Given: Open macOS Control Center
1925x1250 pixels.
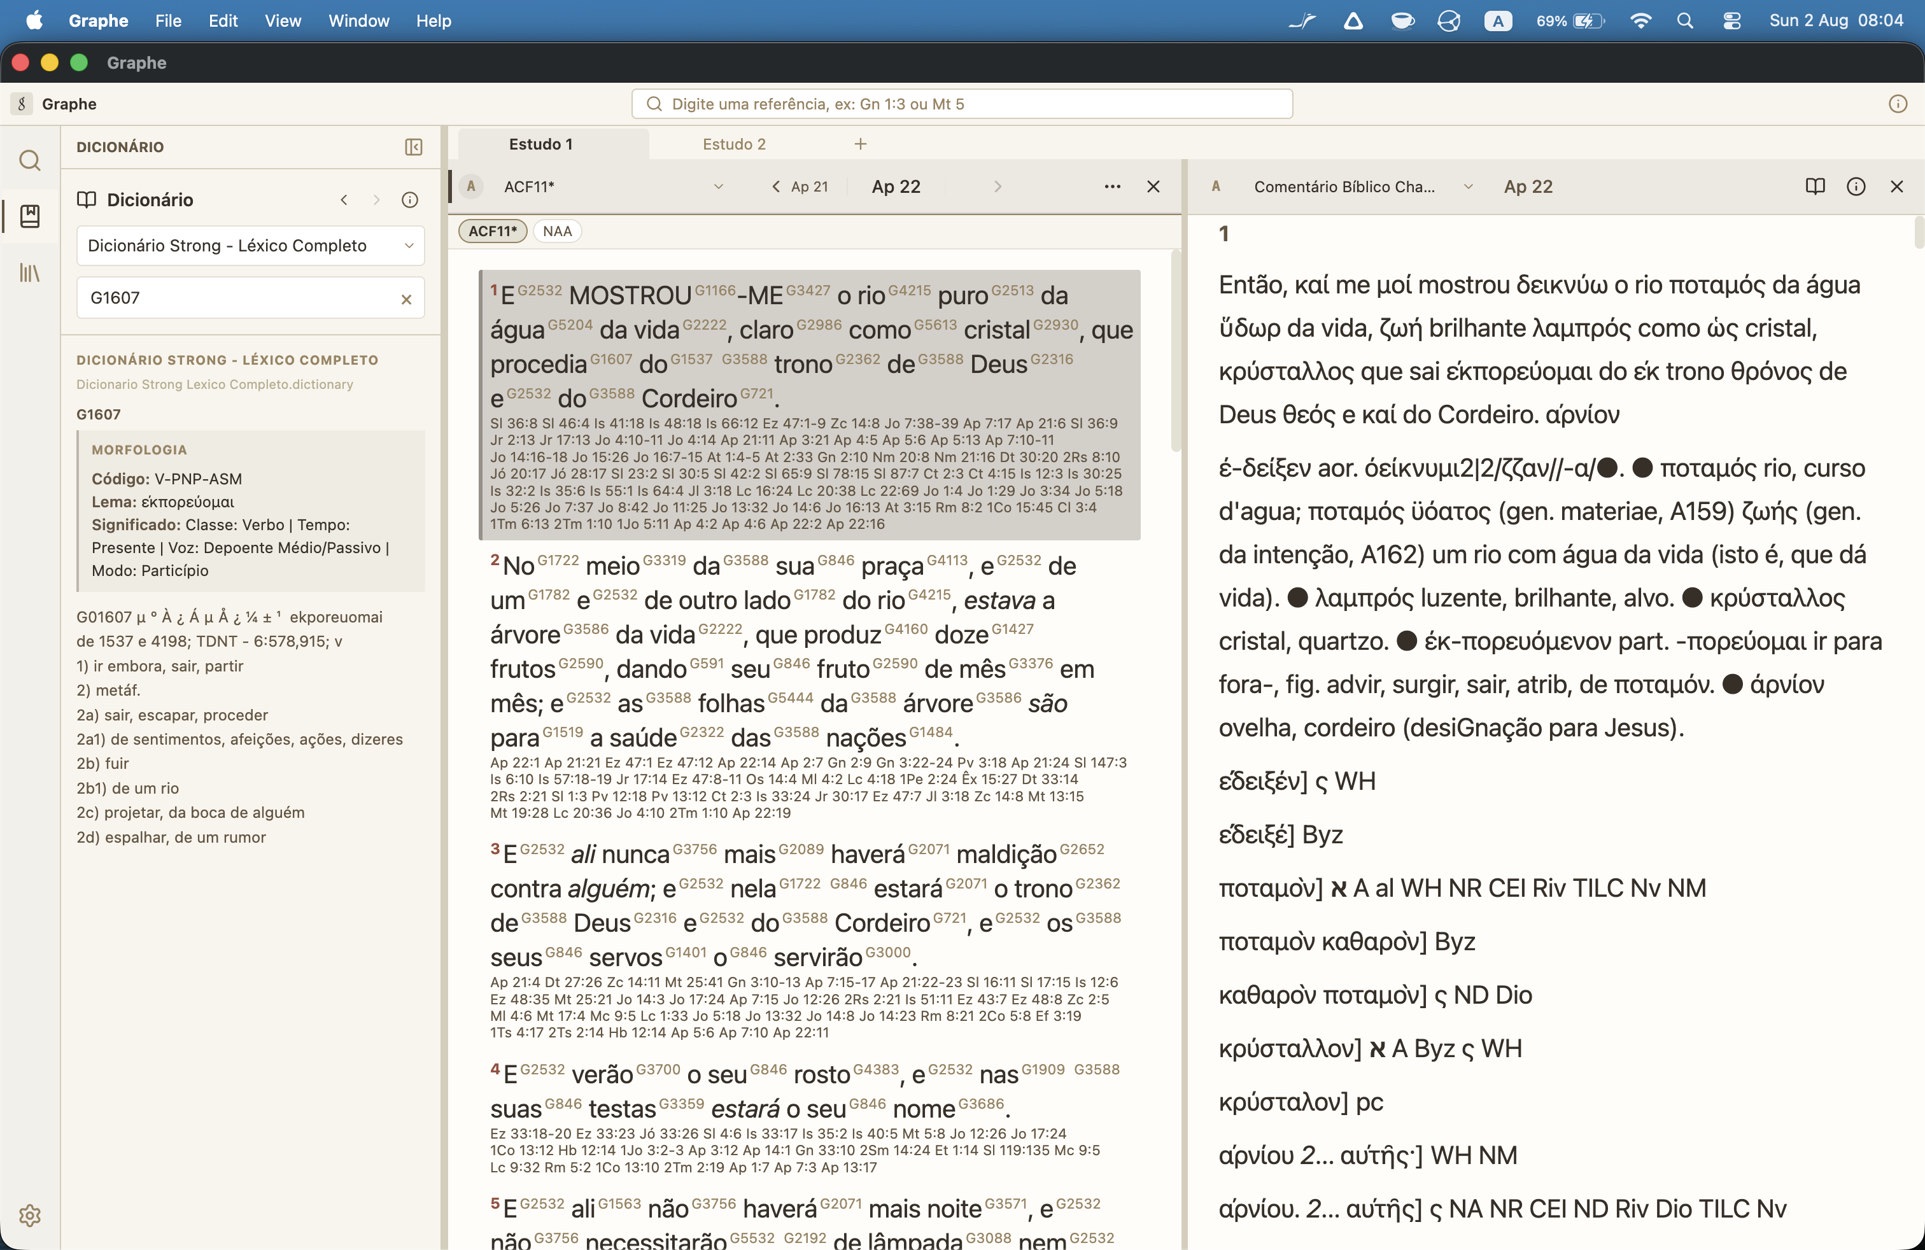Looking at the screenshot, I should (x=1732, y=20).
